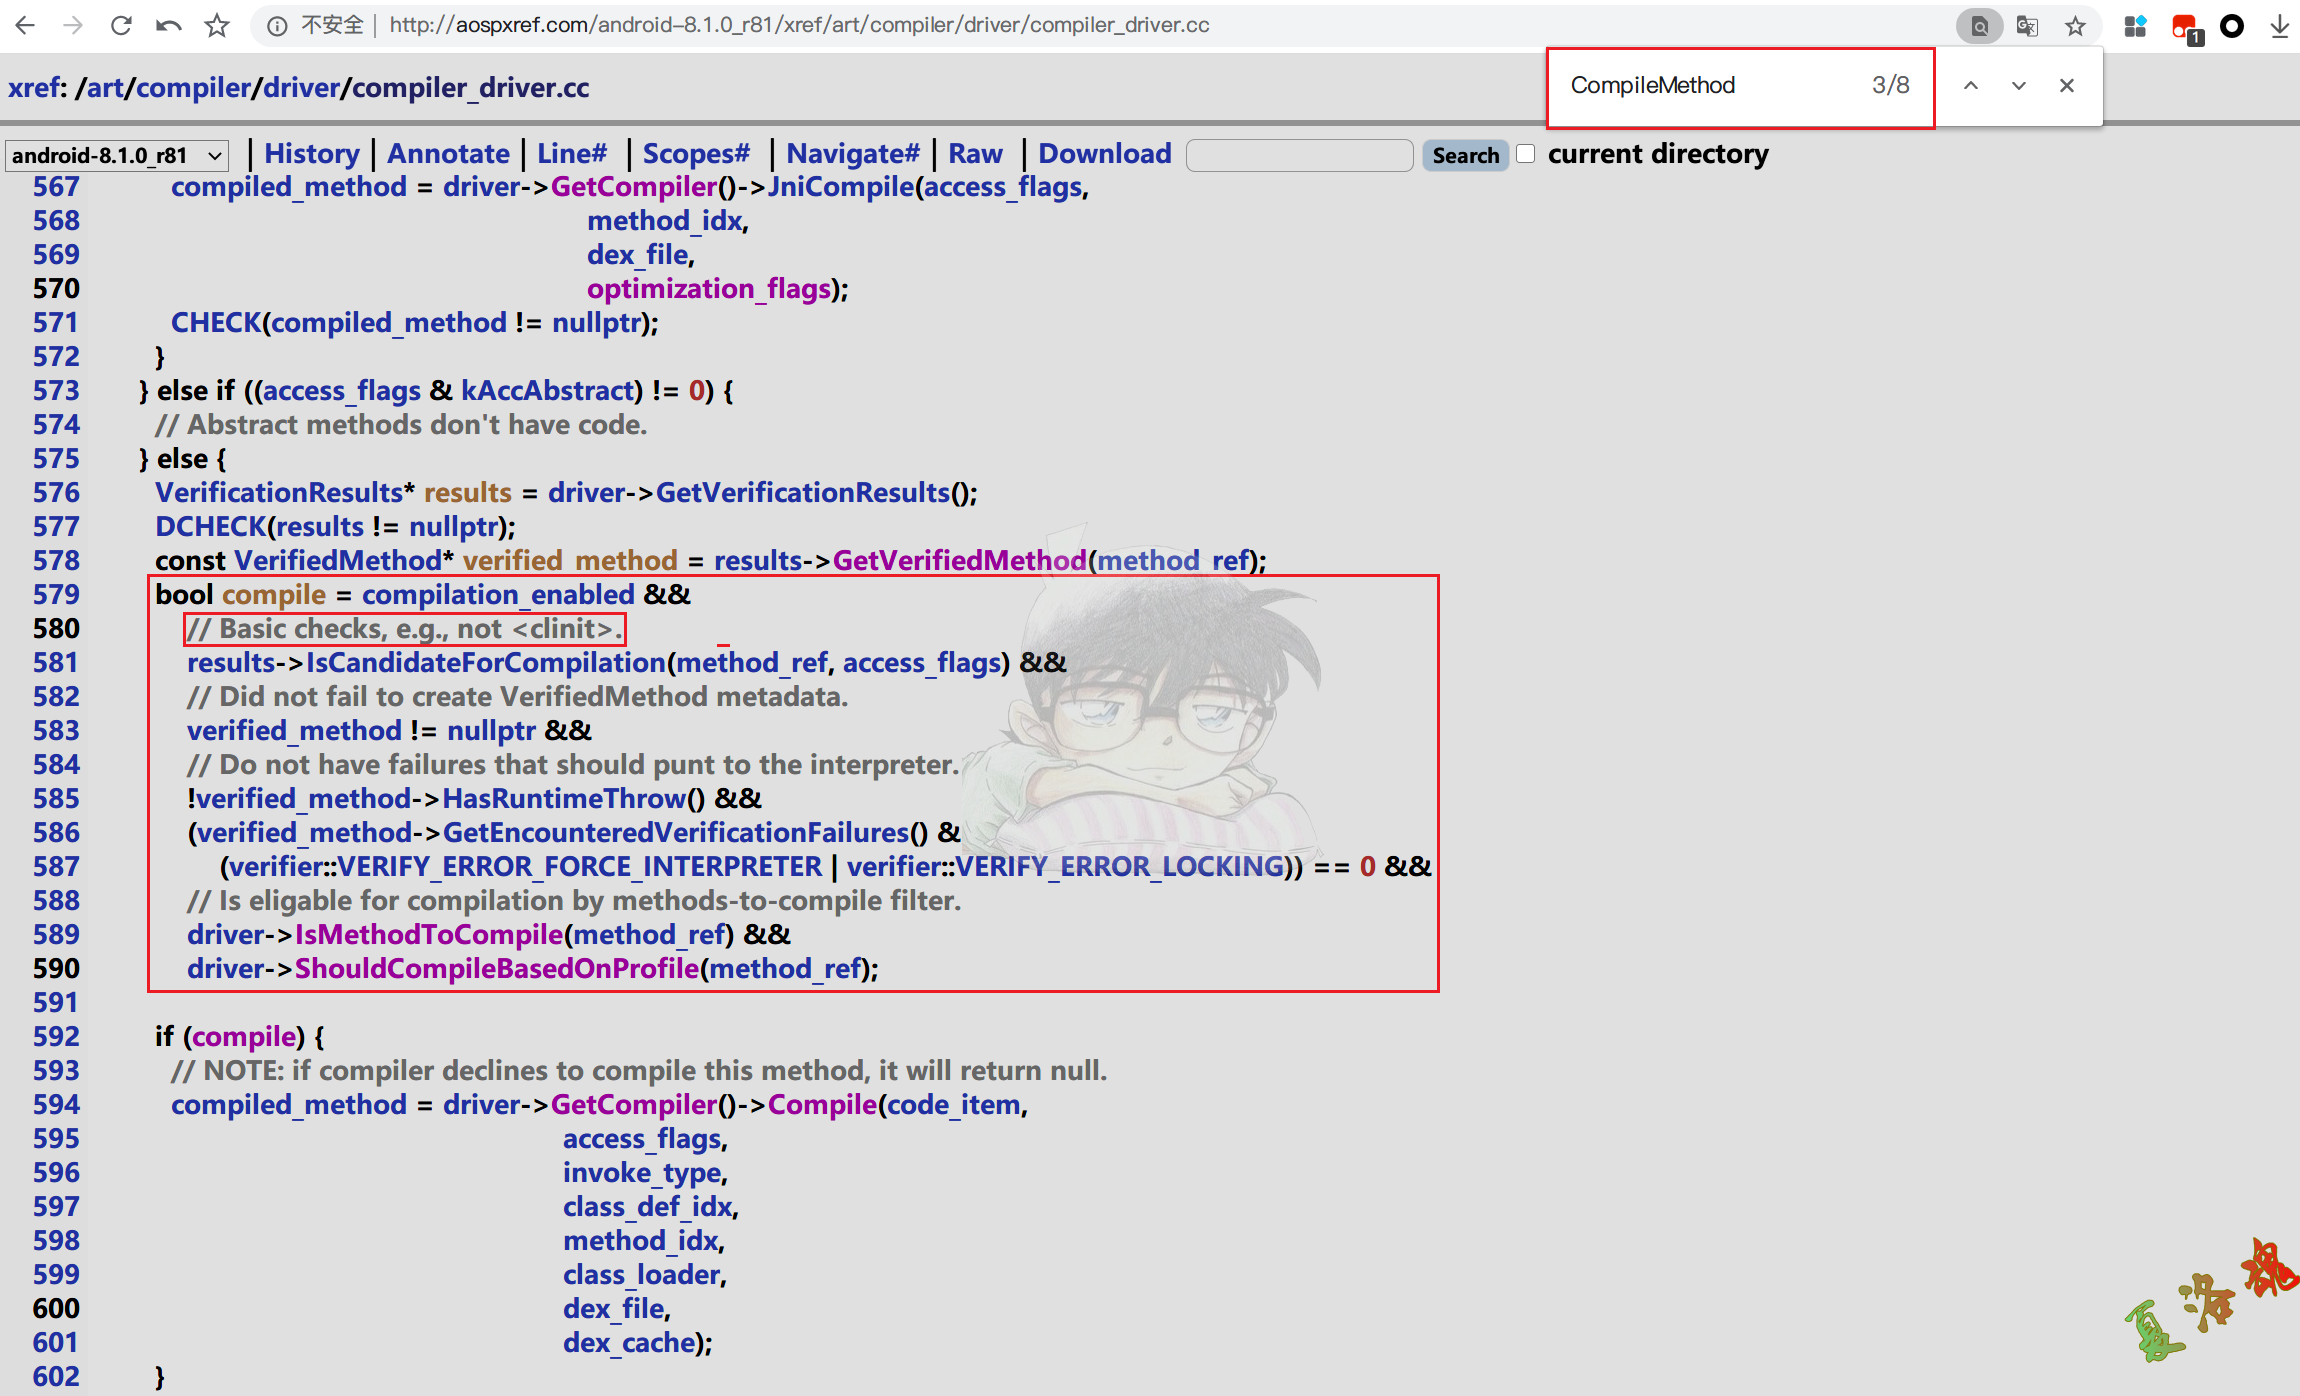Reload the page with refresh icon
This screenshot has height=1396, width=2300.
click(x=121, y=26)
